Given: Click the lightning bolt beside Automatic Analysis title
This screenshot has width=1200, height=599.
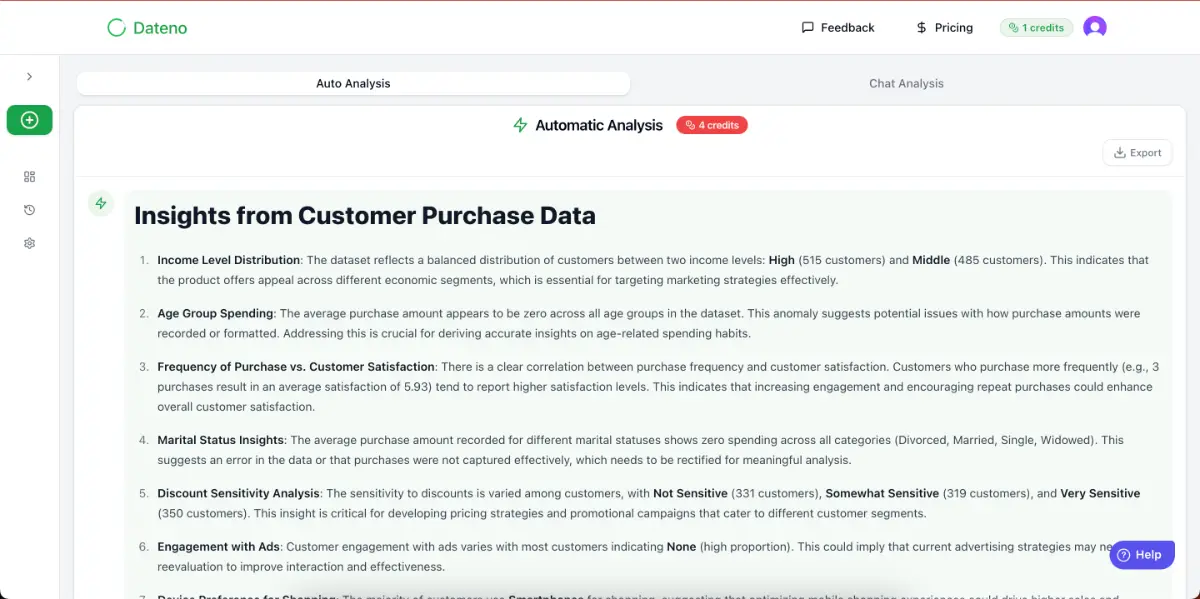Looking at the screenshot, I should pos(520,125).
